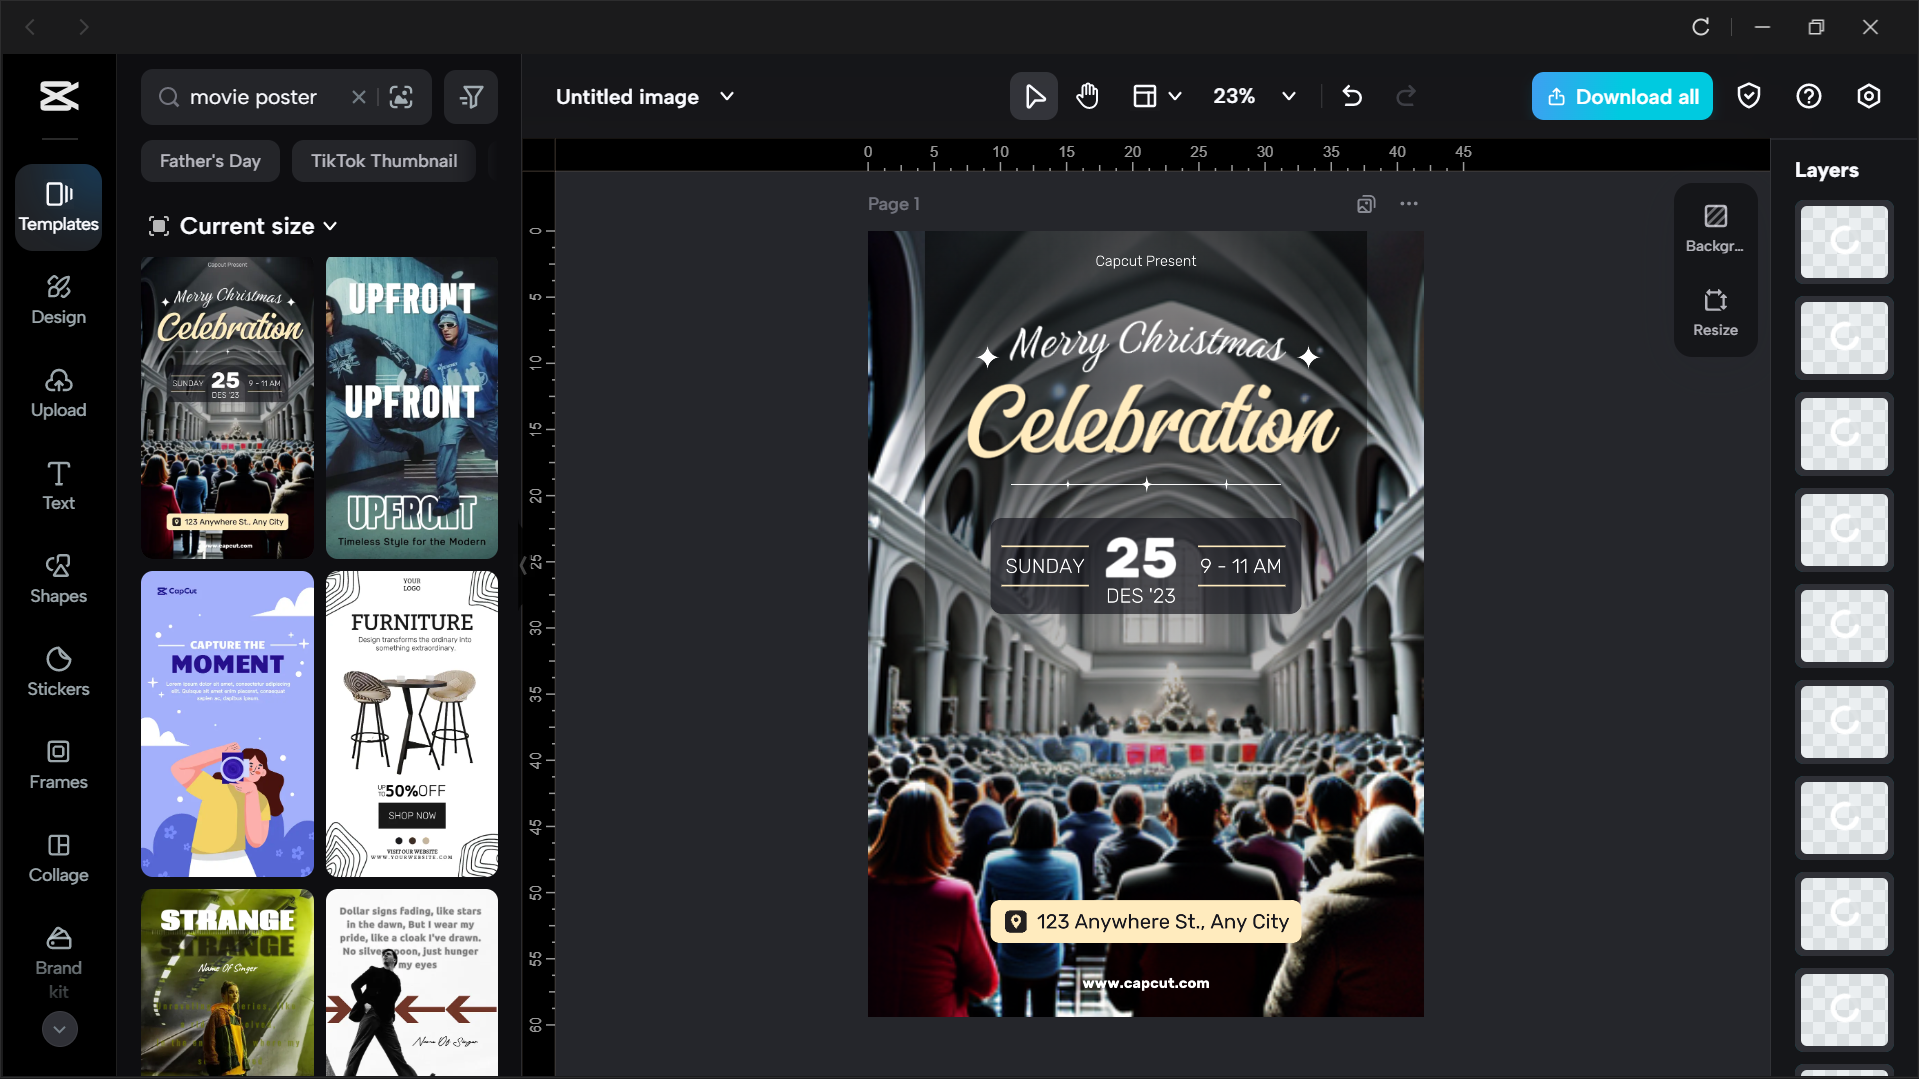1919x1079 pixels.
Task: Open Page 1 more options menu
Action: click(x=1408, y=203)
